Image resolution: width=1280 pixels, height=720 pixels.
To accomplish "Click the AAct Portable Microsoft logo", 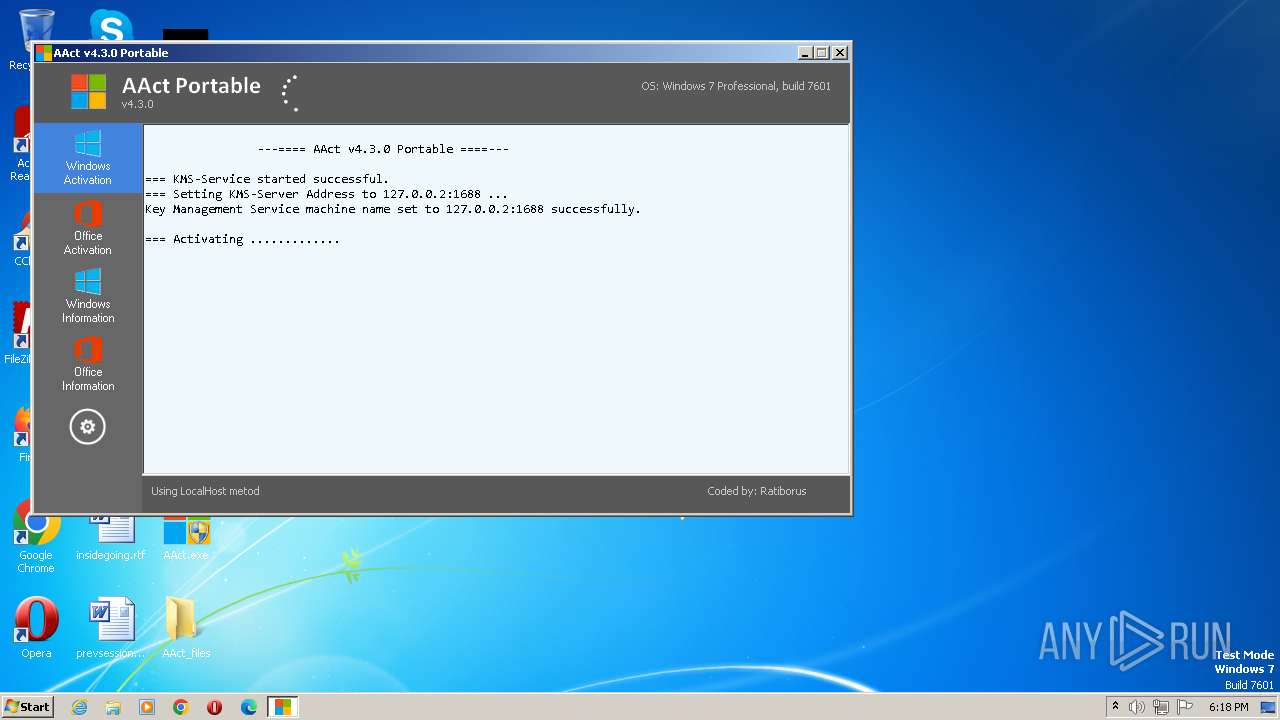I will click(88, 92).
